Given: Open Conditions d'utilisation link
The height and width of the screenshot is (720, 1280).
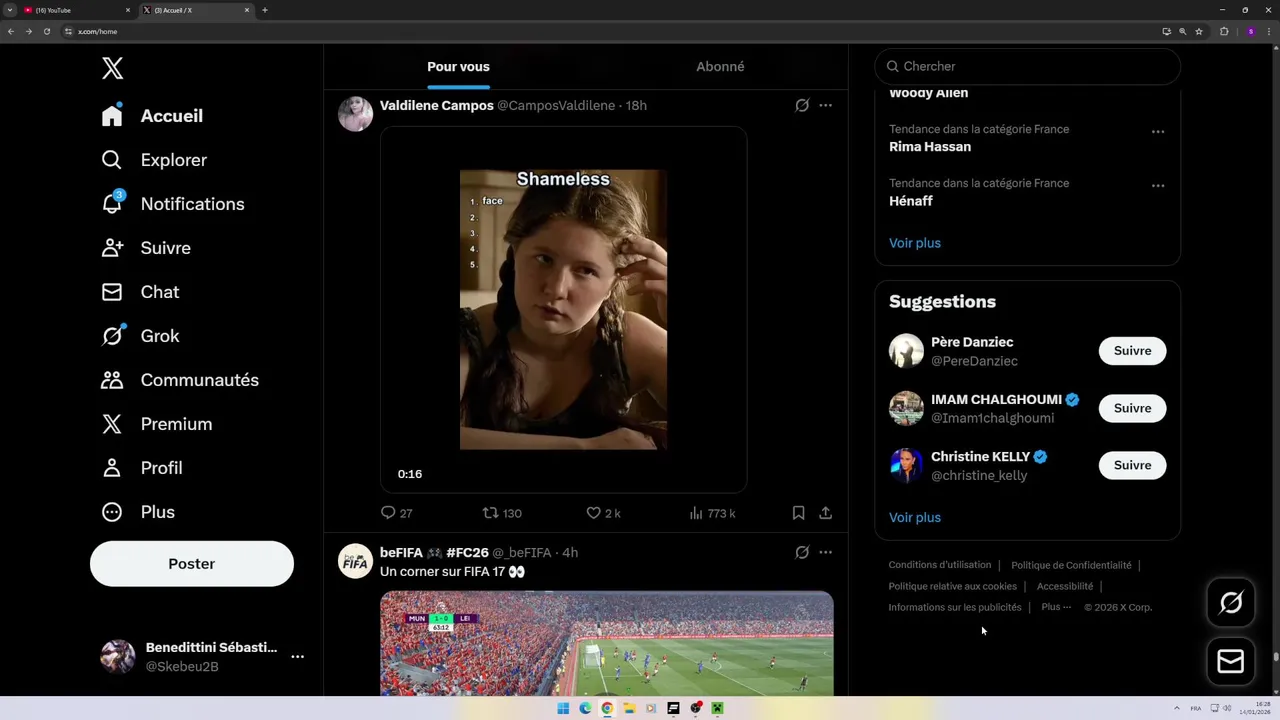Looking at the screenshot, I should [x=940, y=565].
